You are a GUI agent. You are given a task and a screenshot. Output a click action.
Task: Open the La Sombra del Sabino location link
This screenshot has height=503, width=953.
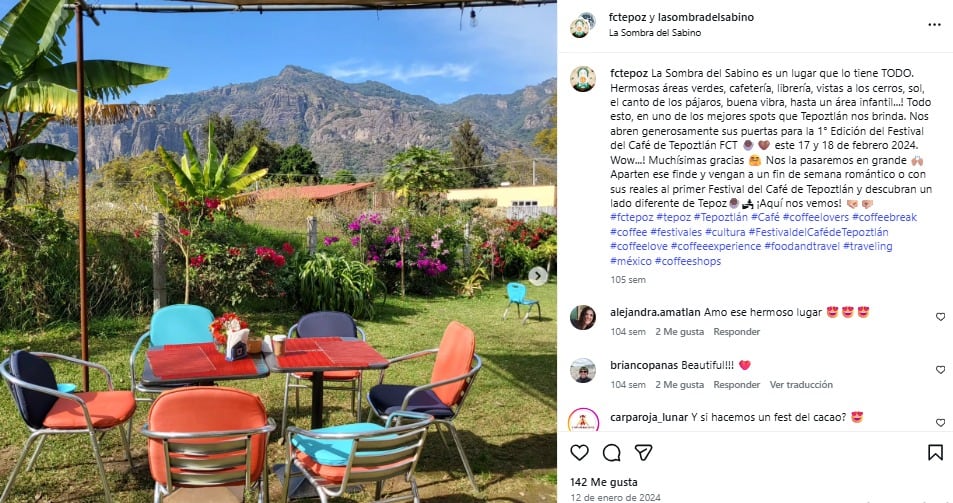[655, 33]
